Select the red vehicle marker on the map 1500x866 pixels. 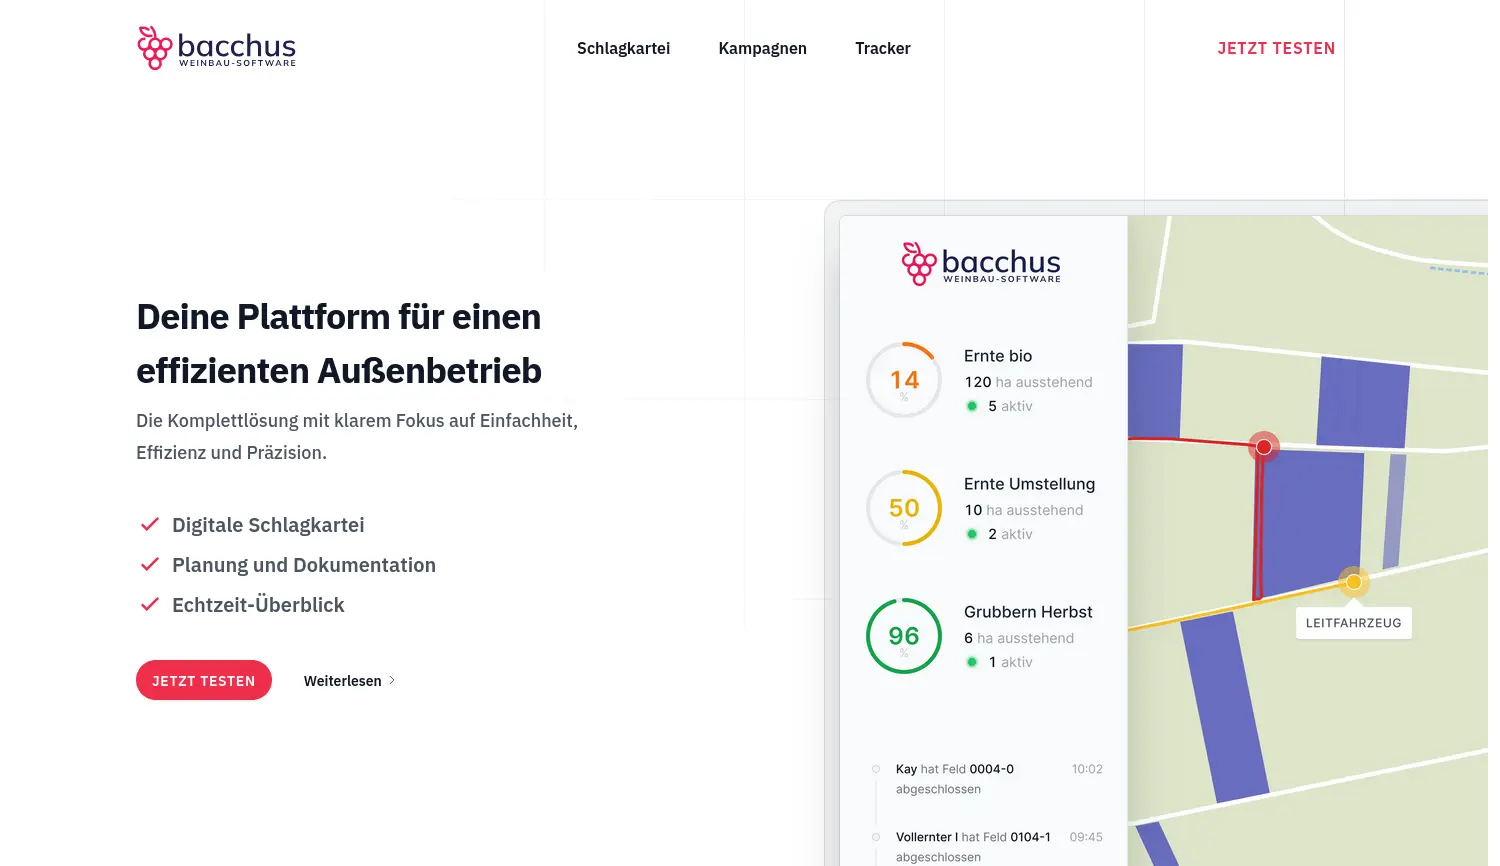[1264, 447]
